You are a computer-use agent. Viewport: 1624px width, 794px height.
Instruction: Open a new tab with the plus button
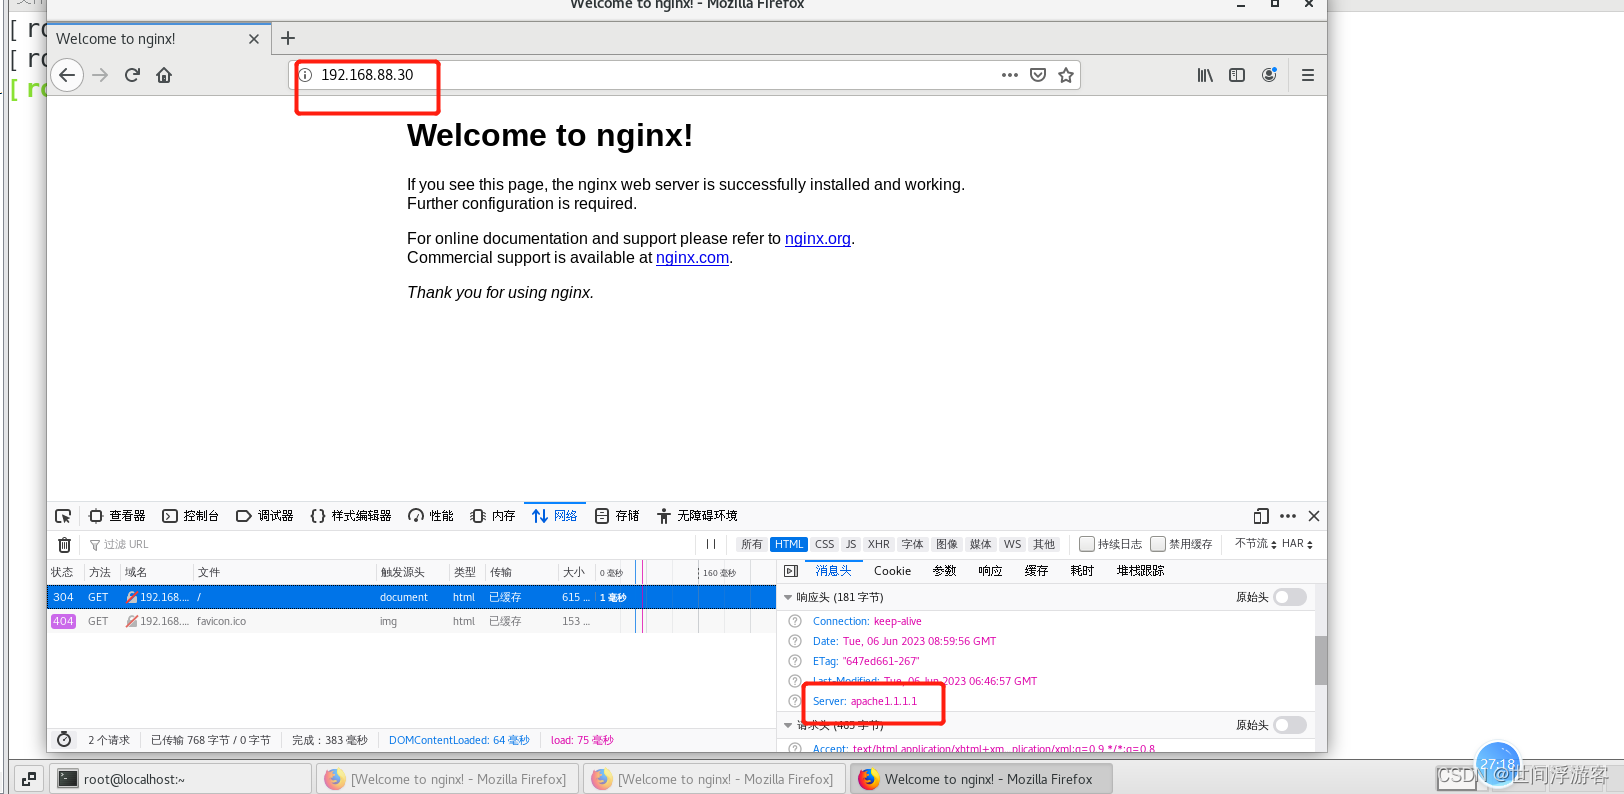[288, 38]
